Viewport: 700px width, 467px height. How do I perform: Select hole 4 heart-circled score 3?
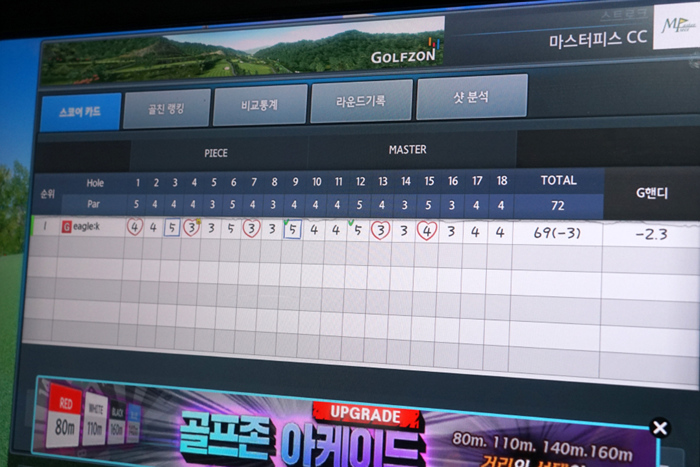(x=192, y=228)
